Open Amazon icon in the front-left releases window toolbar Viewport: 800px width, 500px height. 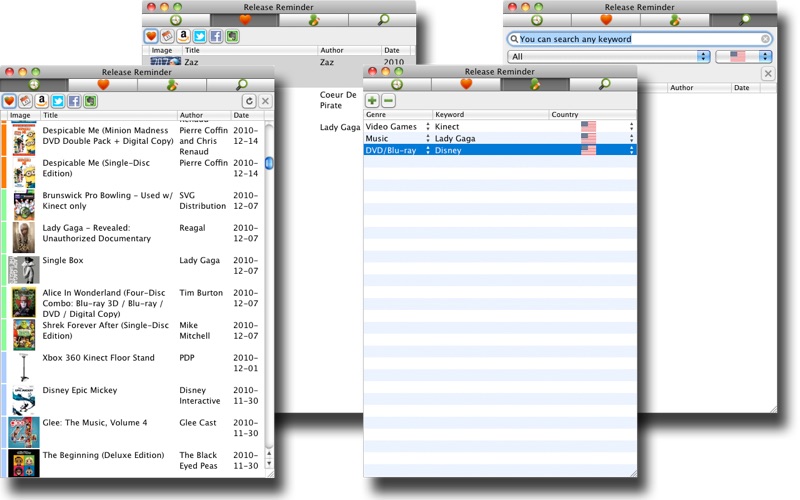[x=42, y=101]
